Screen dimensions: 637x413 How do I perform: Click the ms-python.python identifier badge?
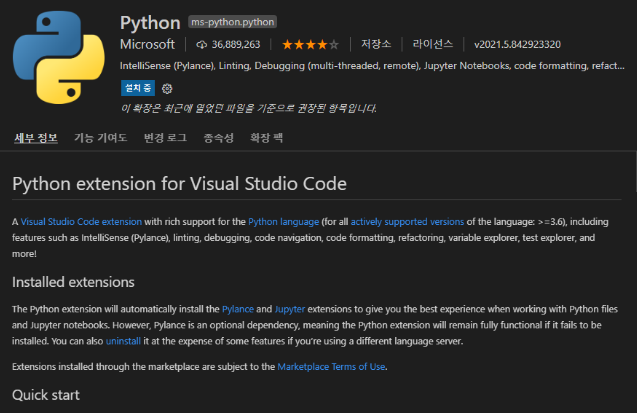(x=232, y=22)
